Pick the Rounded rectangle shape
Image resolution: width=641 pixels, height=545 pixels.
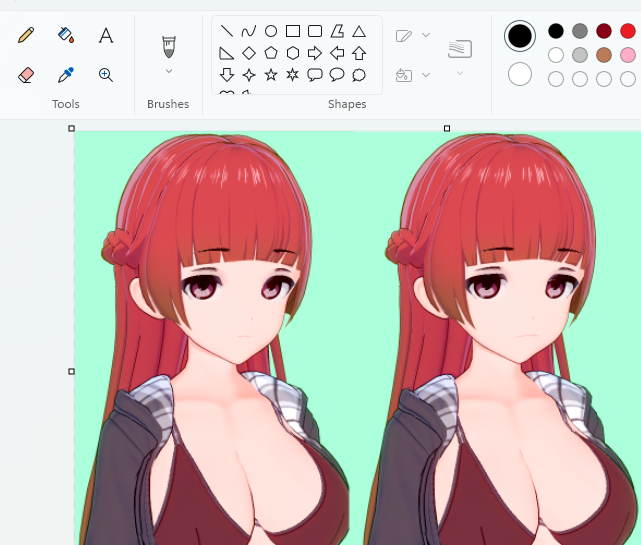tap(315, 31)
